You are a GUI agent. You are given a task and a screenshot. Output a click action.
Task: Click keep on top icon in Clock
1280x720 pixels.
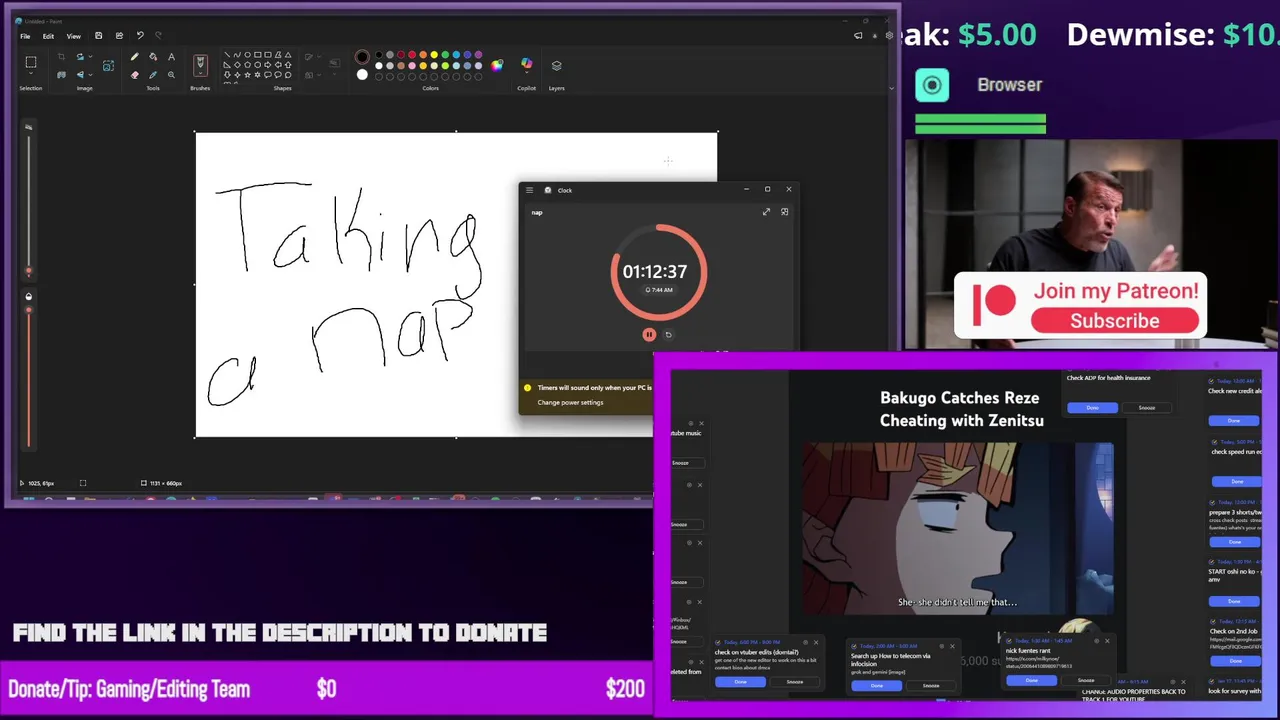[784, 212]
